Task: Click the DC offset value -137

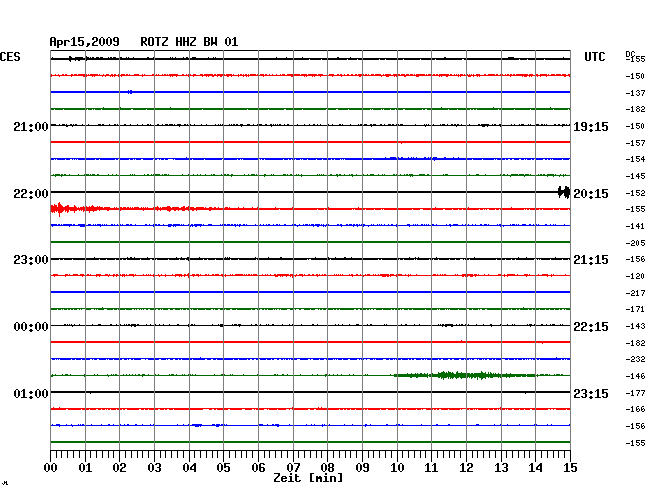Action: 635,93
